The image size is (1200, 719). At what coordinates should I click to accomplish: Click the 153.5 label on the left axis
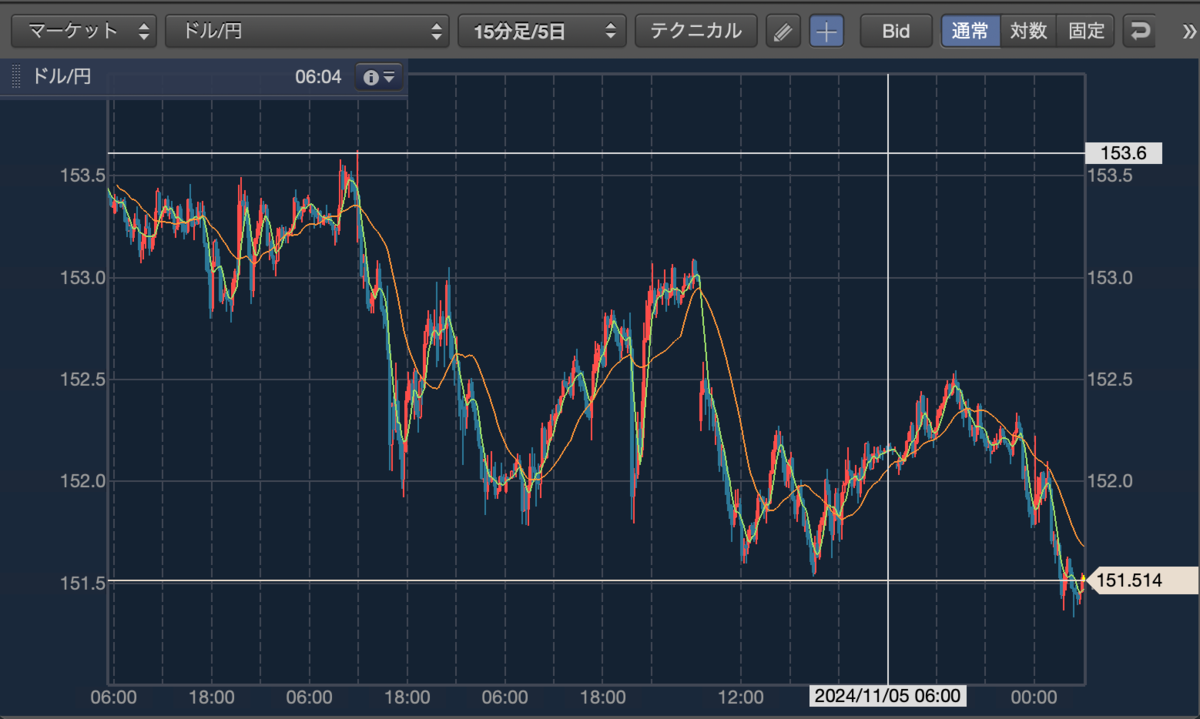click(84, 176)
